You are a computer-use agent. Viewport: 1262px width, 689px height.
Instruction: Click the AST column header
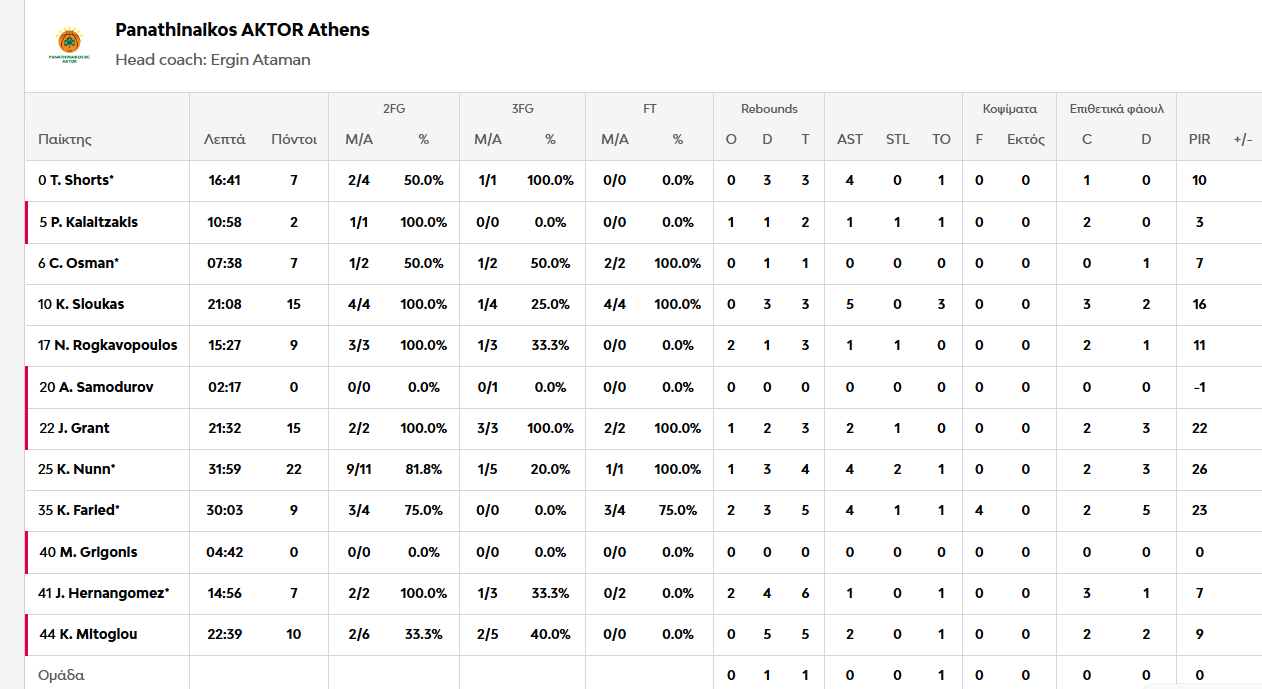850,139
